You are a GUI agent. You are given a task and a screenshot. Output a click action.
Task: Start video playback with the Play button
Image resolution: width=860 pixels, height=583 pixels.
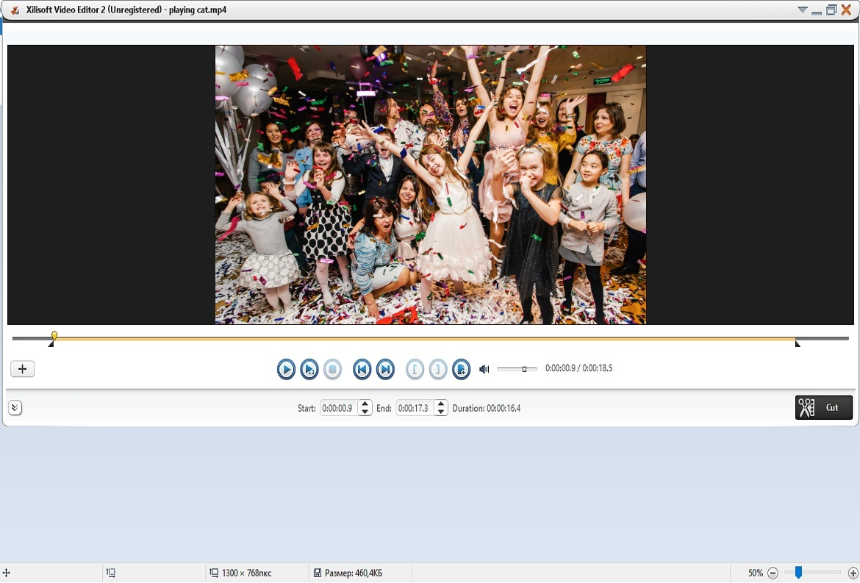coord(286,369)
